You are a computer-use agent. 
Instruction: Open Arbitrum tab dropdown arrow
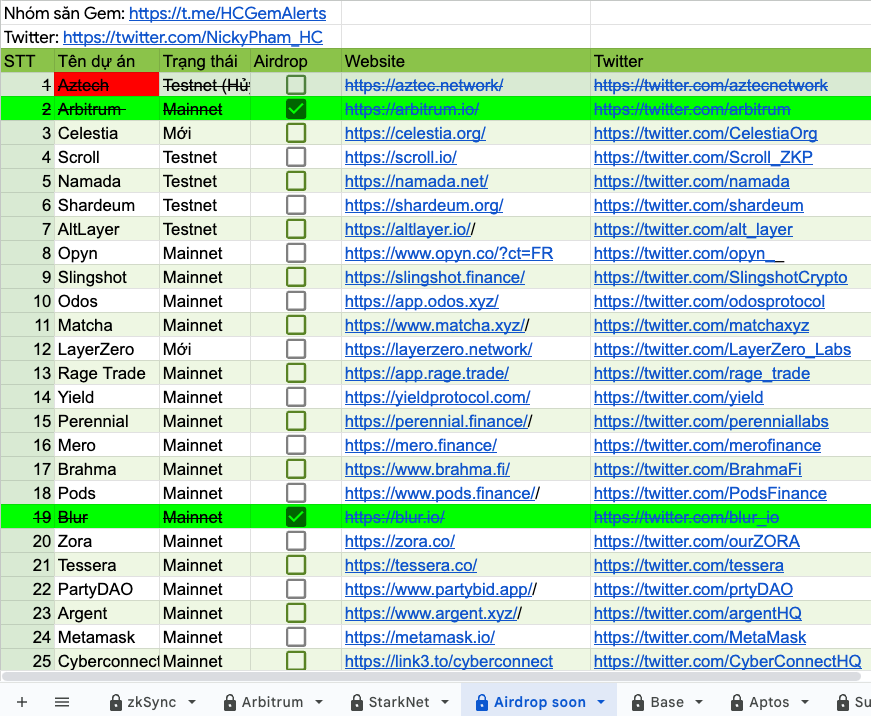(x=319, y=702)
